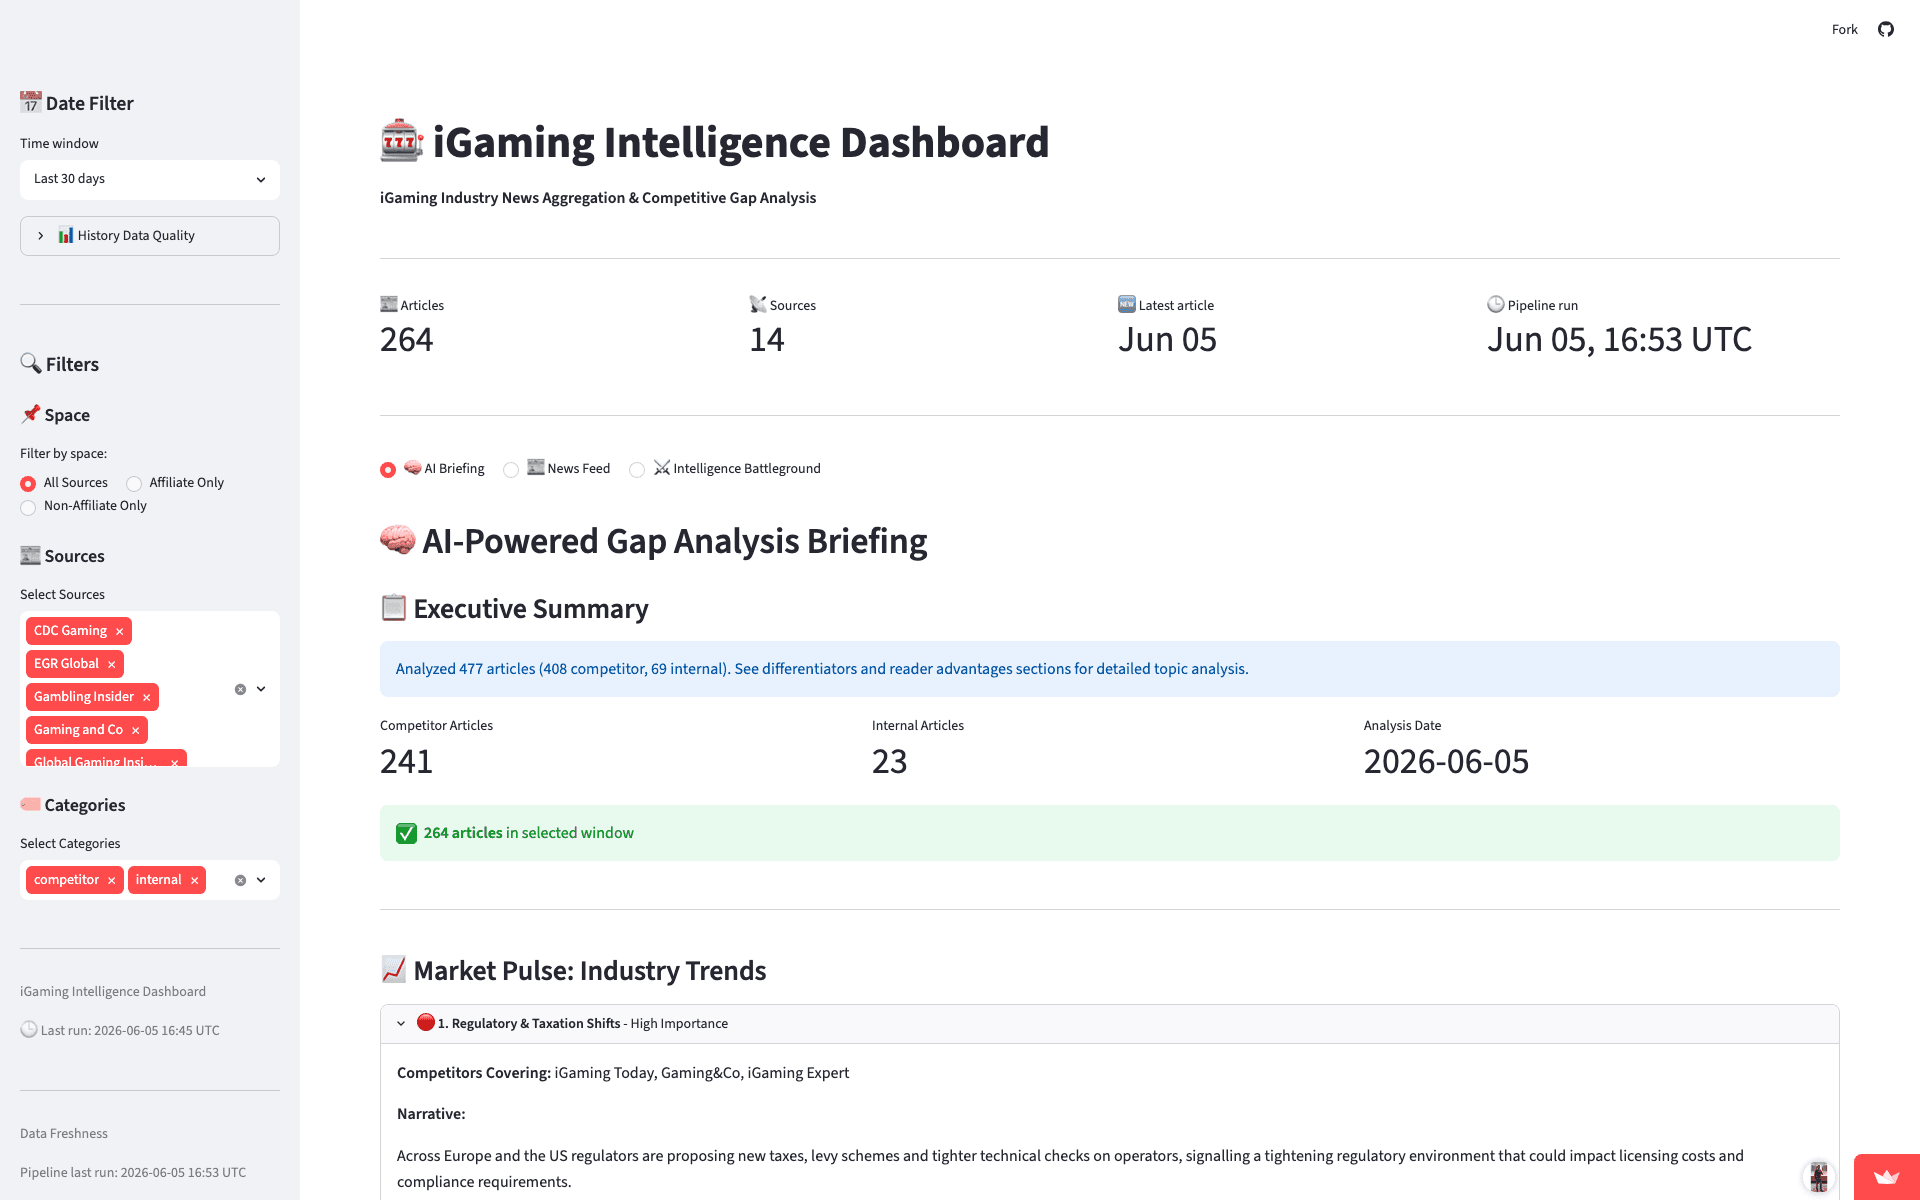1920x1200 pixels.
Task: Click the 264 articles in selected window banner
Action: coord(1109,833)
